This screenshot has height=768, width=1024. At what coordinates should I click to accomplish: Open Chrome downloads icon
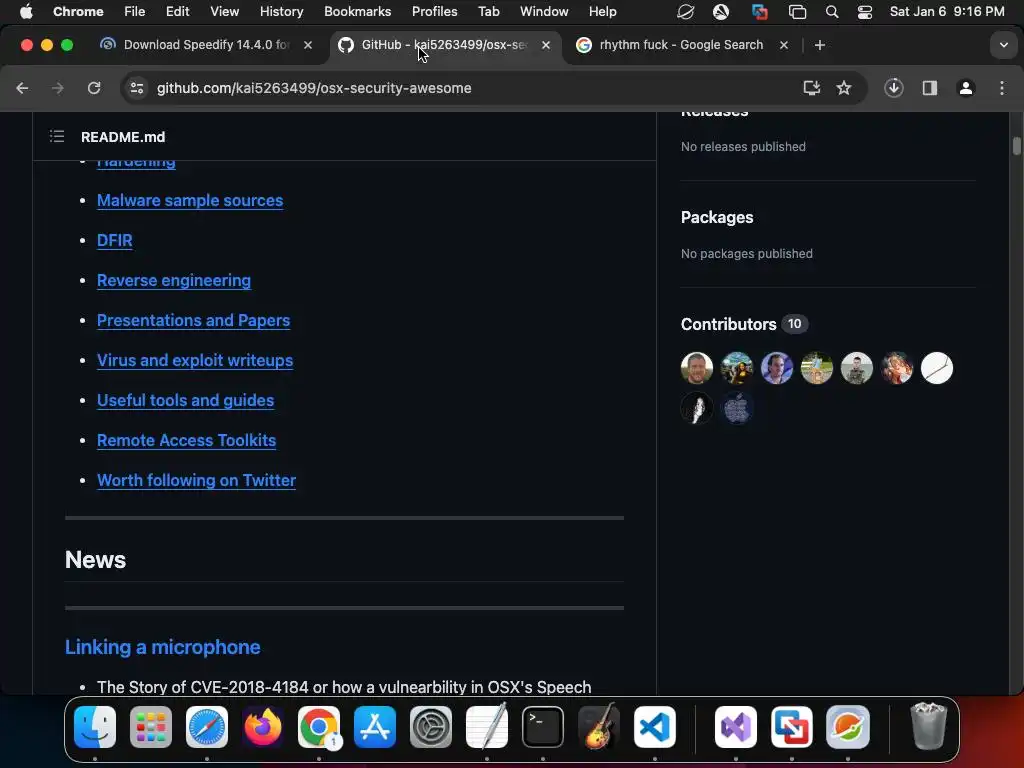coord(893,88)
